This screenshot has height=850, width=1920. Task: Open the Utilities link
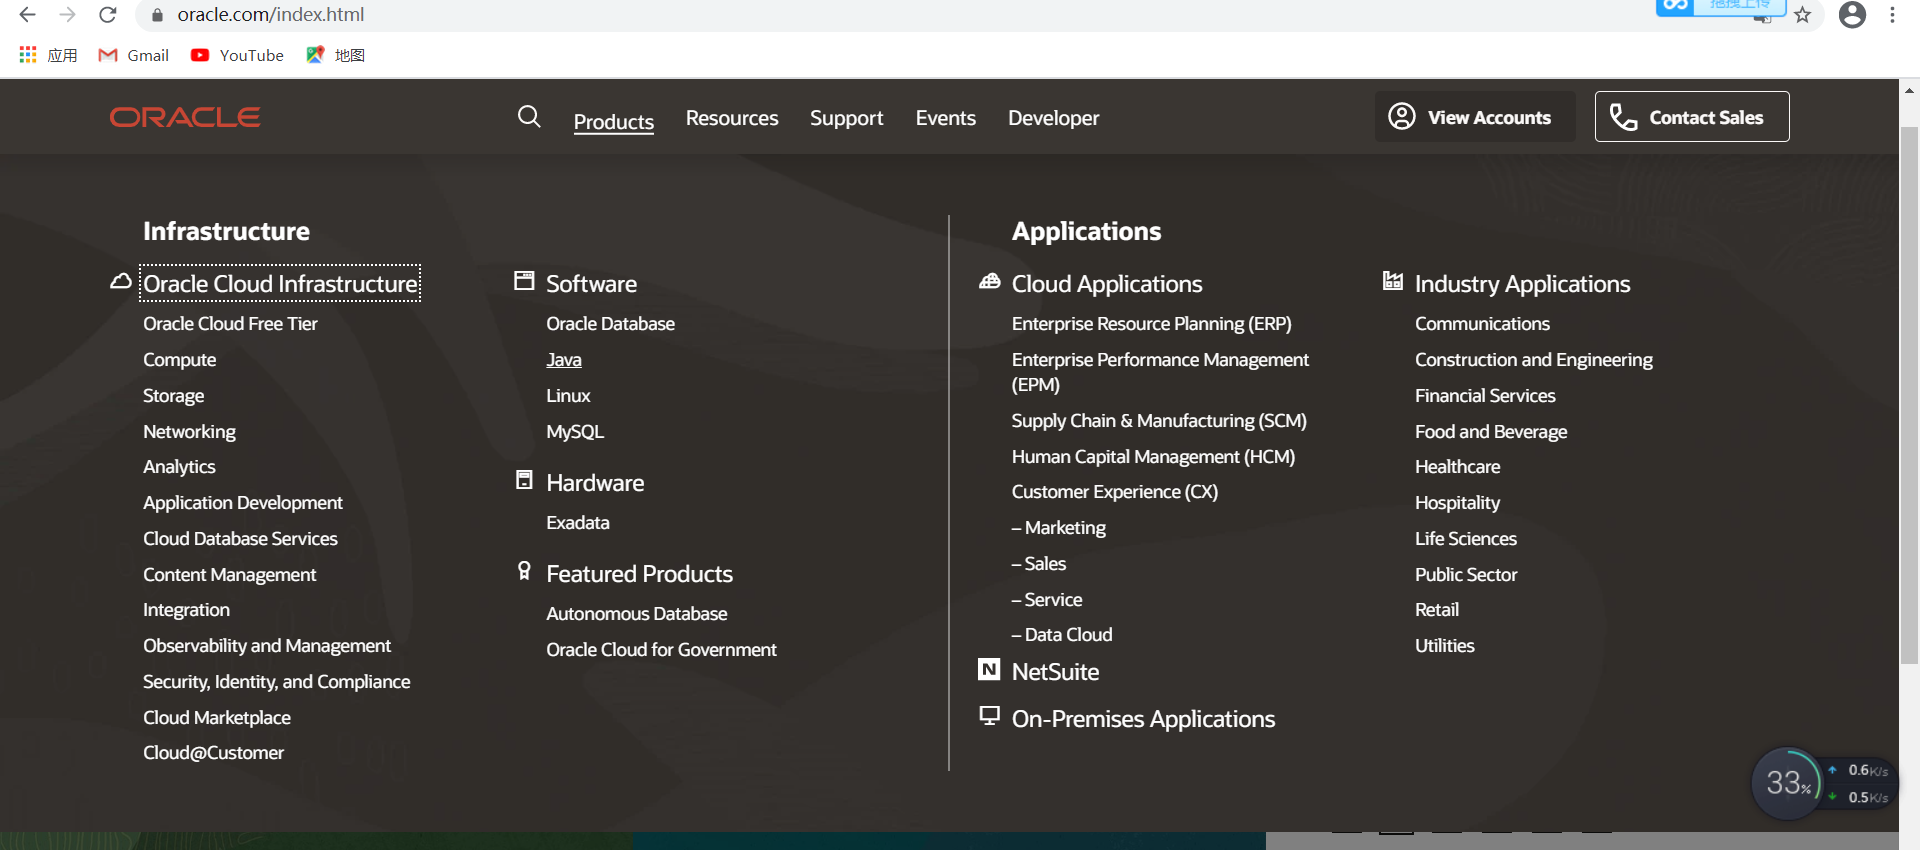[x=1444, y=646]
